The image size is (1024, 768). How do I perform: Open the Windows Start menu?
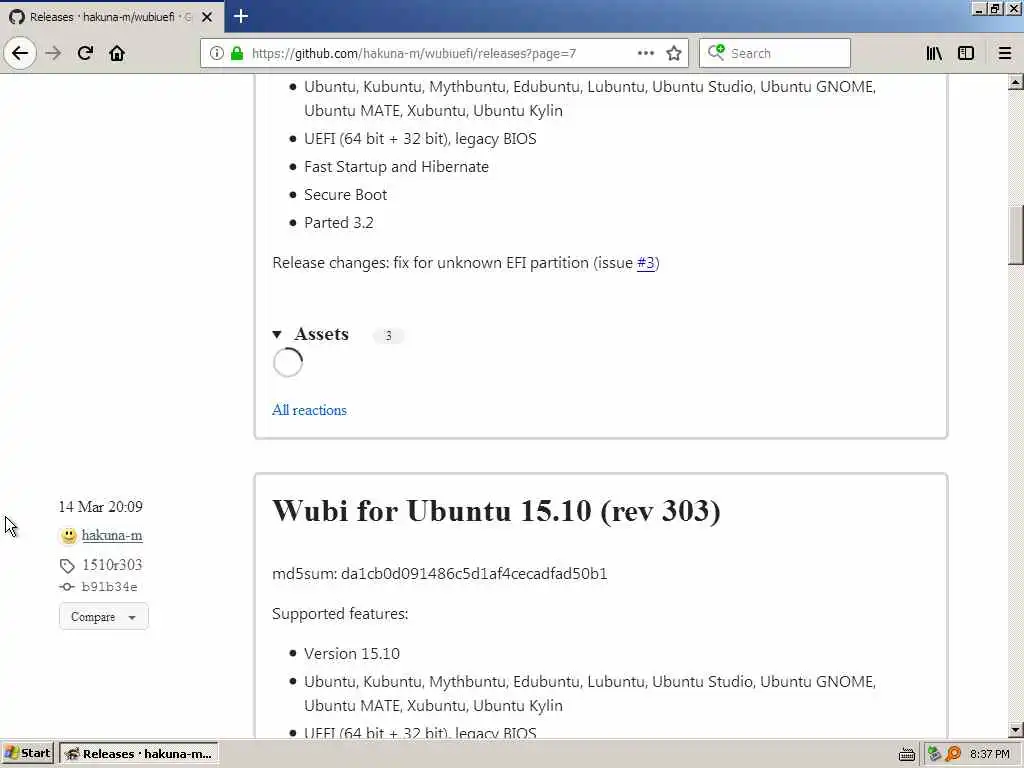[x=27, y=754]
